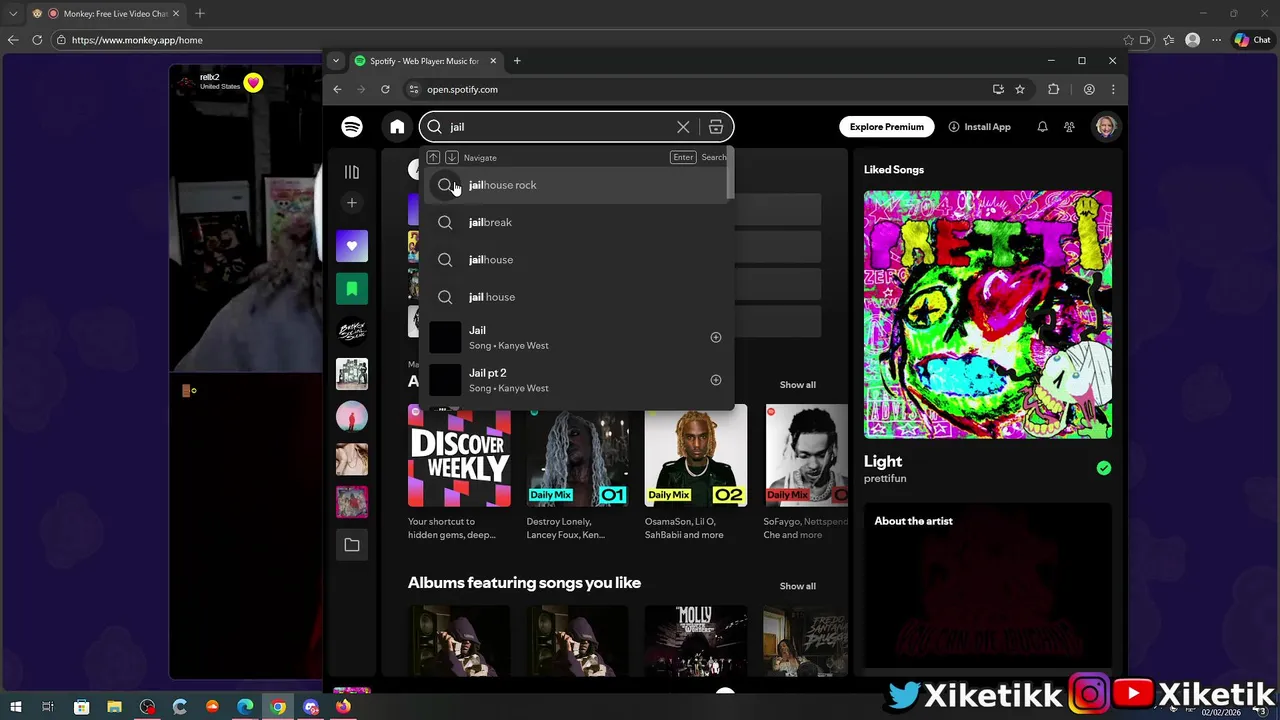View site information icon left of open.spotify.com
The height and width of the screenshot is (720, 1280).
(x=413, y=89)
